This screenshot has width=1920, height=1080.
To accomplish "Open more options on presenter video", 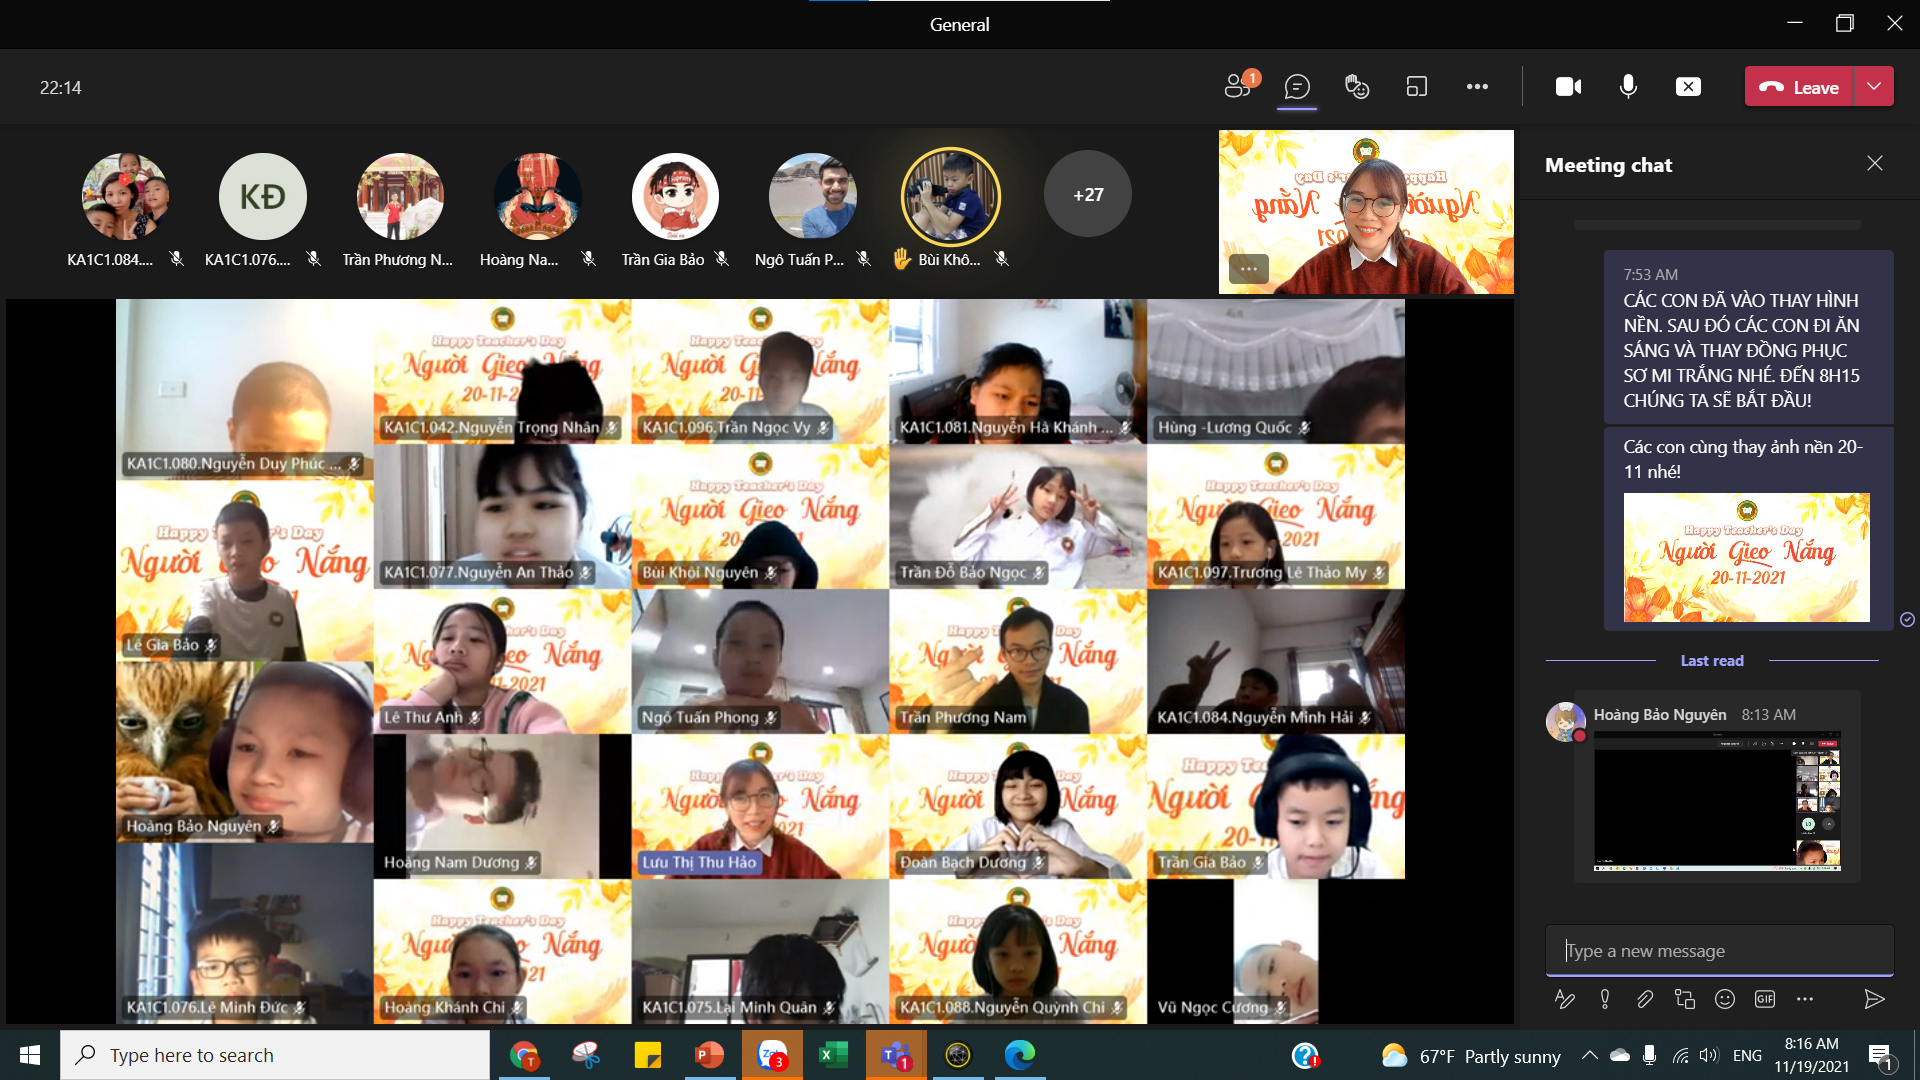I will click(x=1249, y=269).
